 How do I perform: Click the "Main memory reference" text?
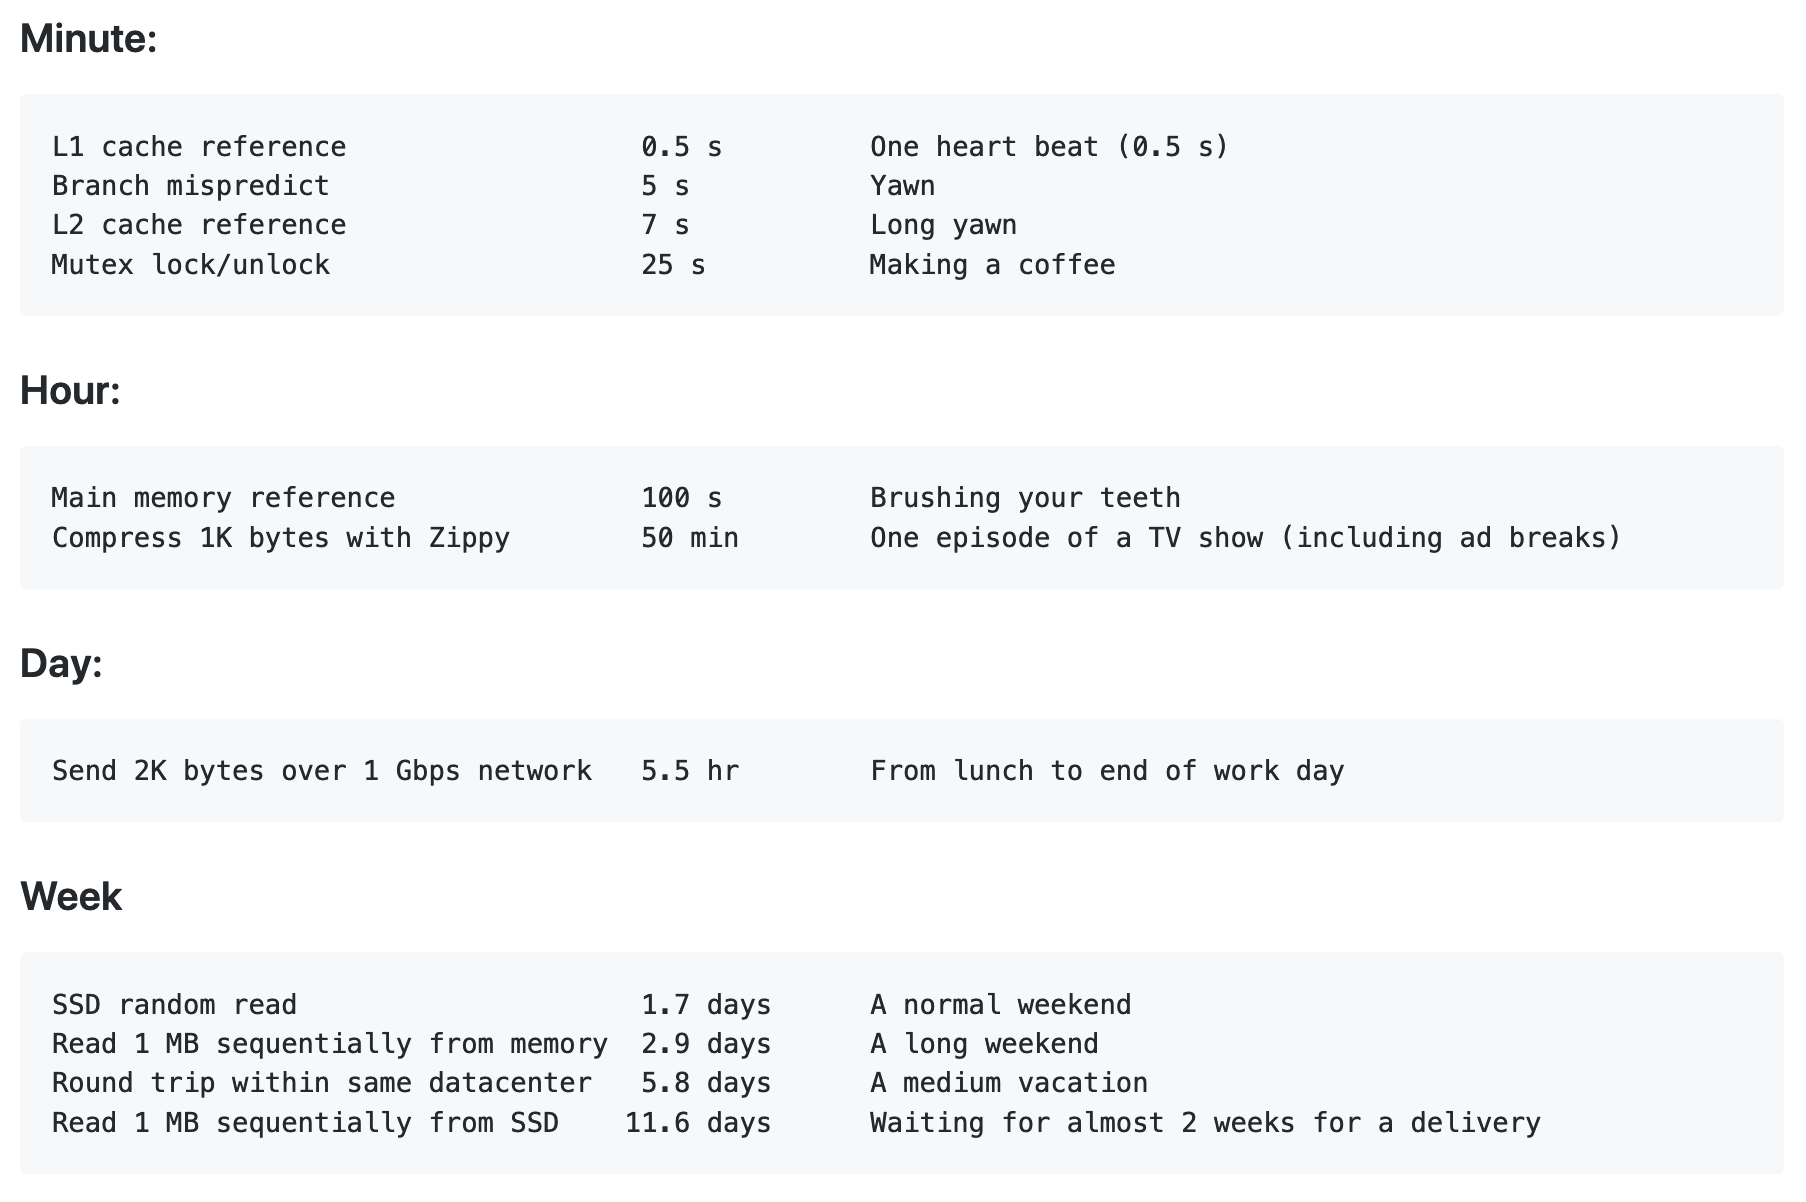tap(223, 498)
